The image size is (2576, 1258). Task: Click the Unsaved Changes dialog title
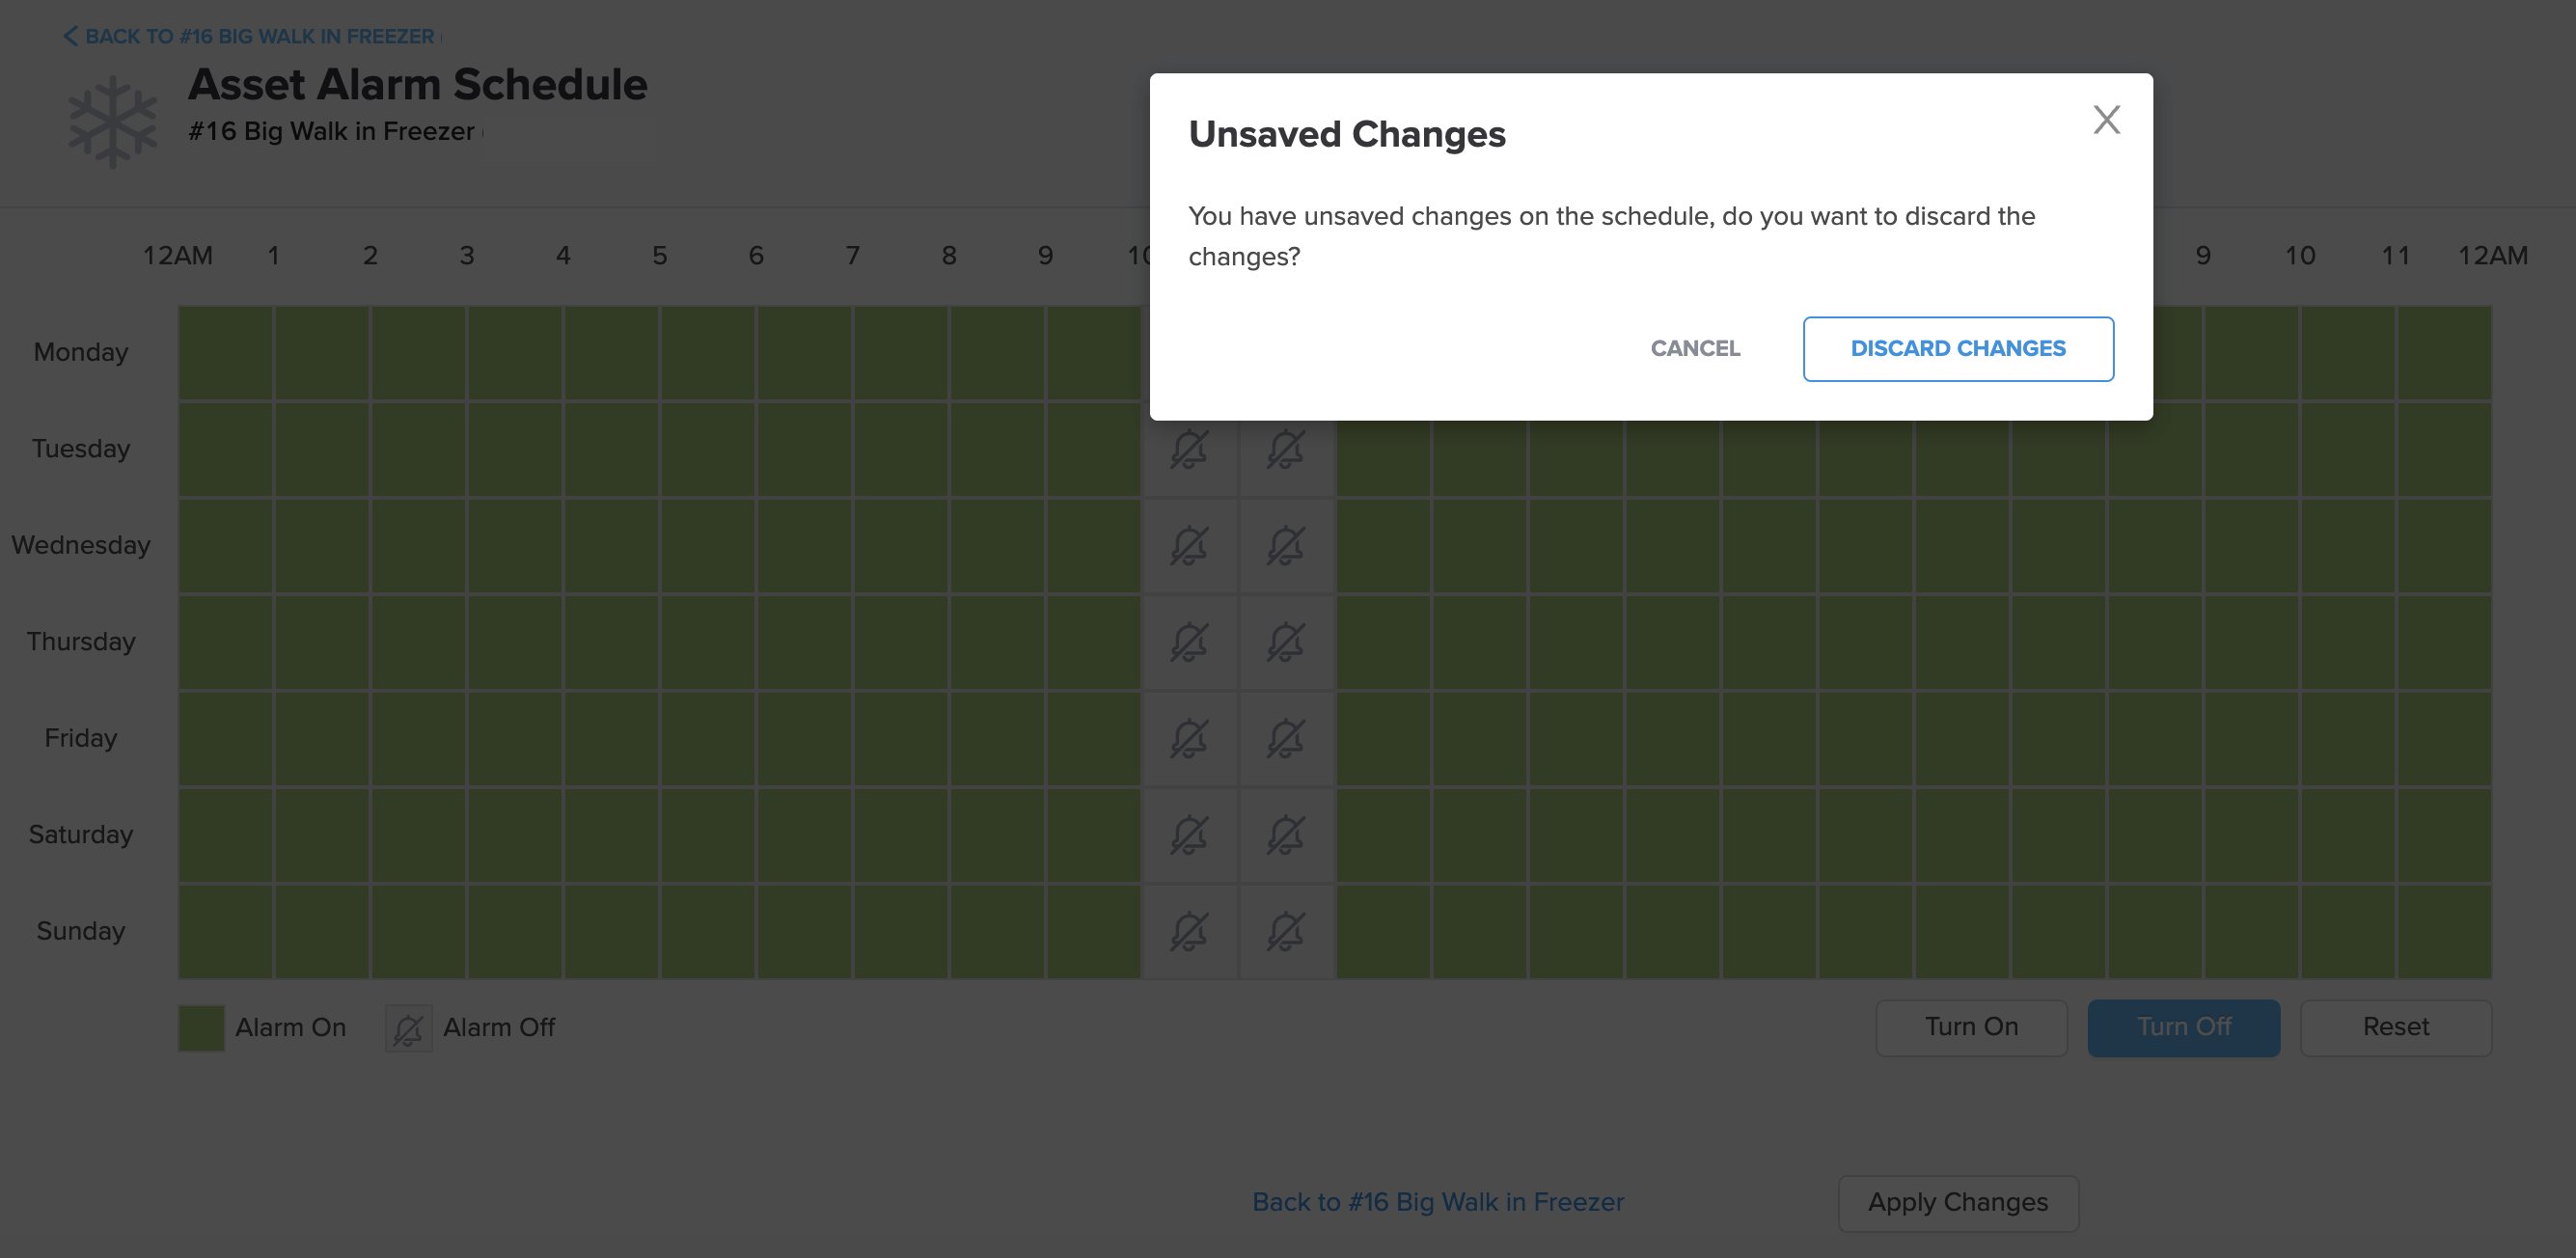(x=1347, y=134)
